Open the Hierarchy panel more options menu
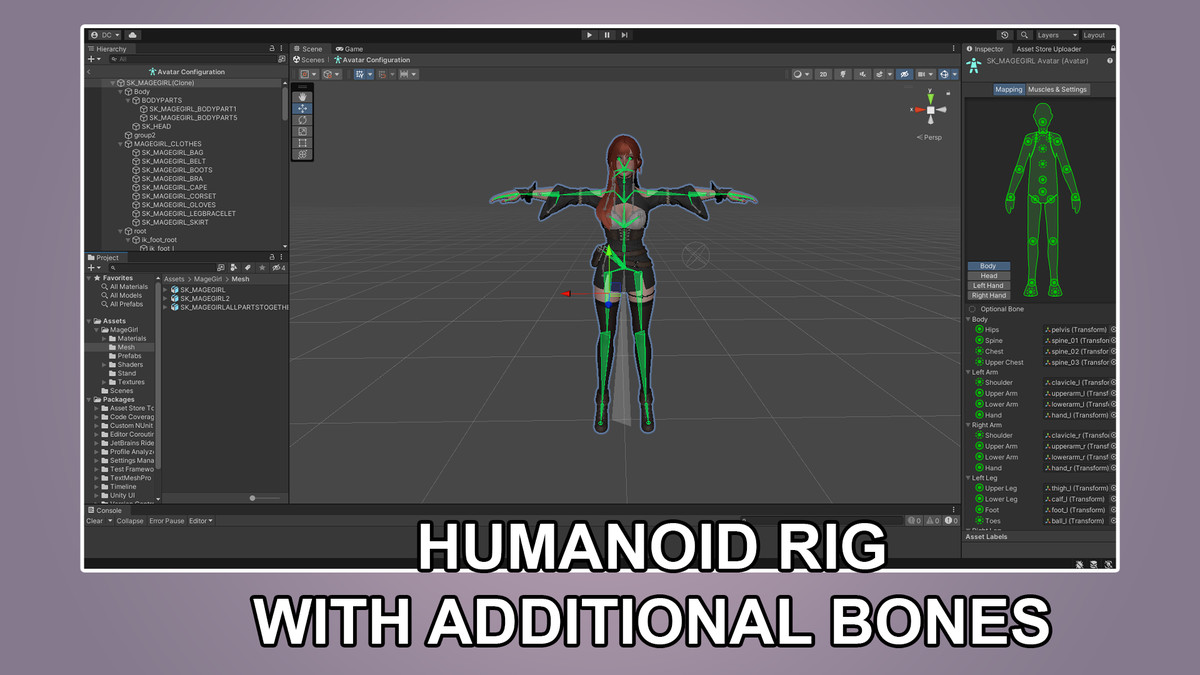 tap(282, 48)
